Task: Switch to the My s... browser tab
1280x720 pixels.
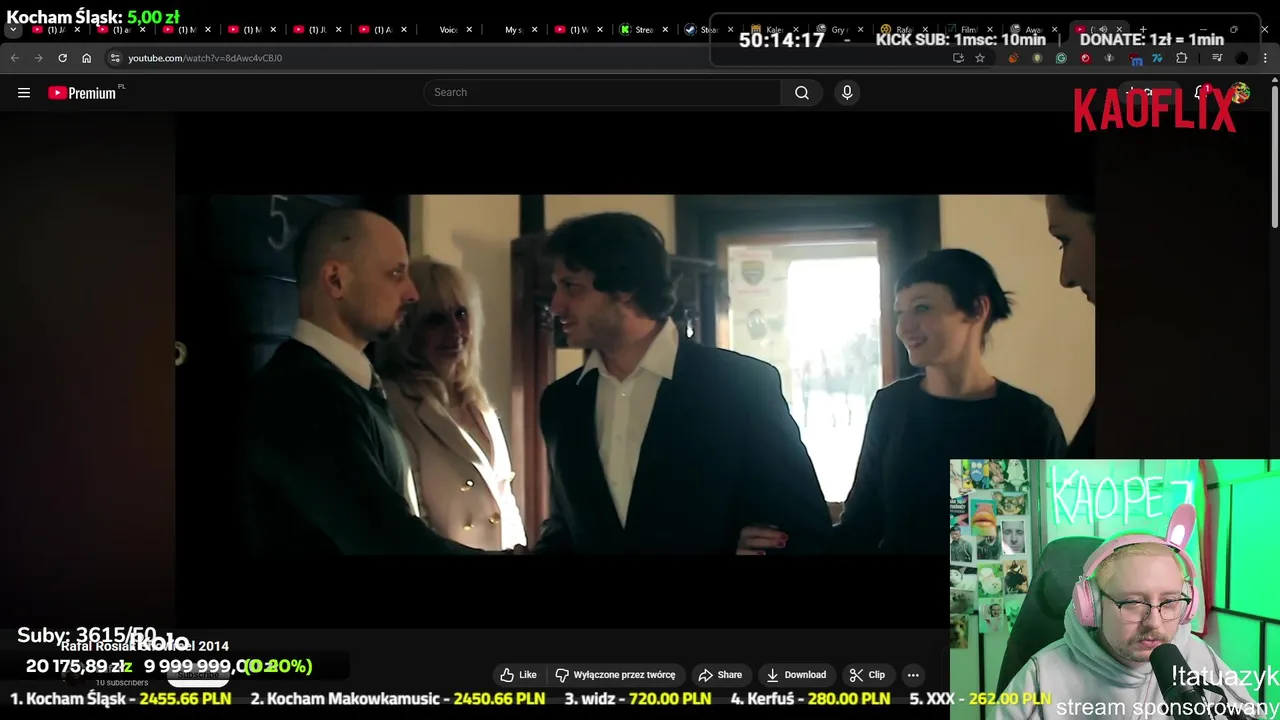Action: 512,30
